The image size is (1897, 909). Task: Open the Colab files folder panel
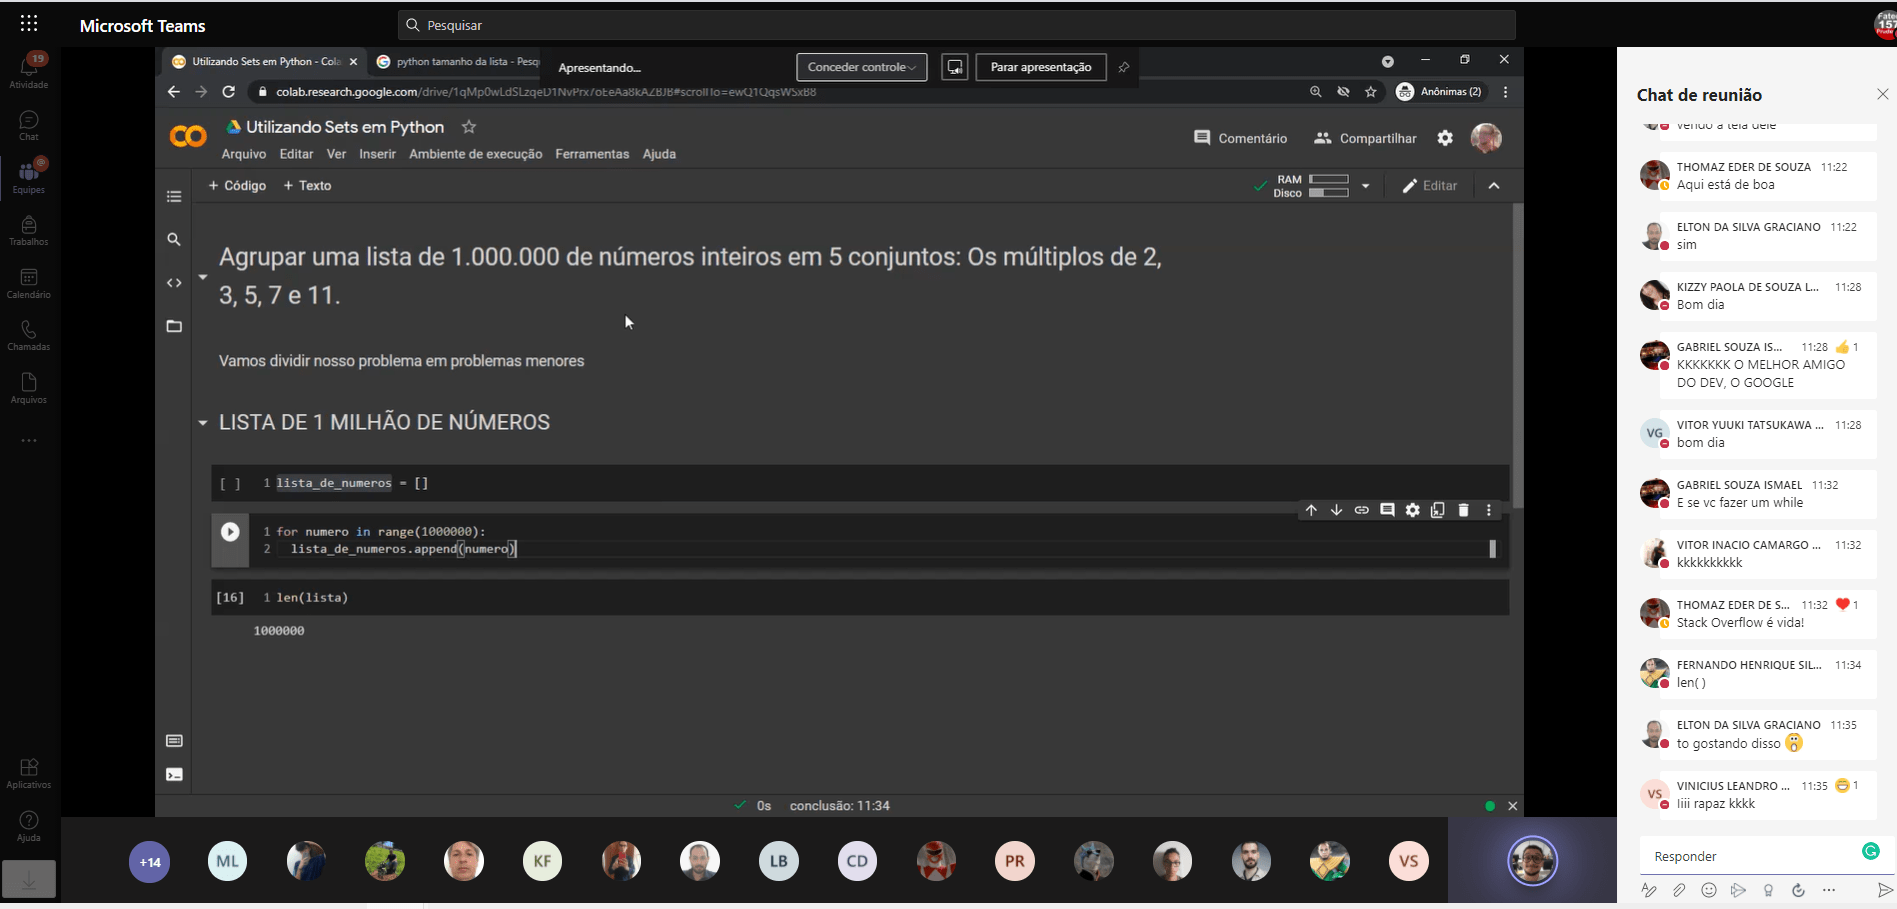click(174, 327)
